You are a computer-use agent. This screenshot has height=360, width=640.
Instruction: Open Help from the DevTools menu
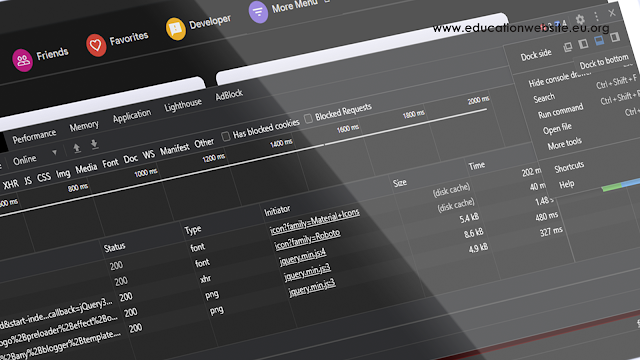[x=567, y=184]
